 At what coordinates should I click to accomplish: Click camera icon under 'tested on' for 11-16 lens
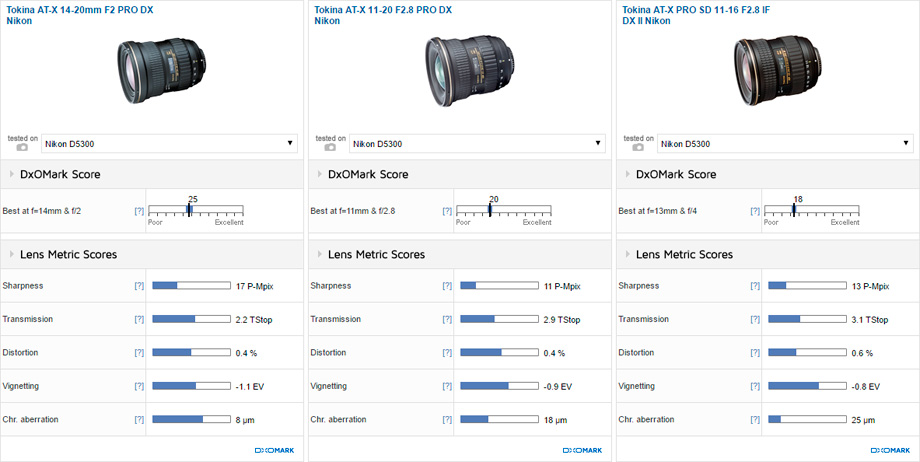tap(638, 147)
